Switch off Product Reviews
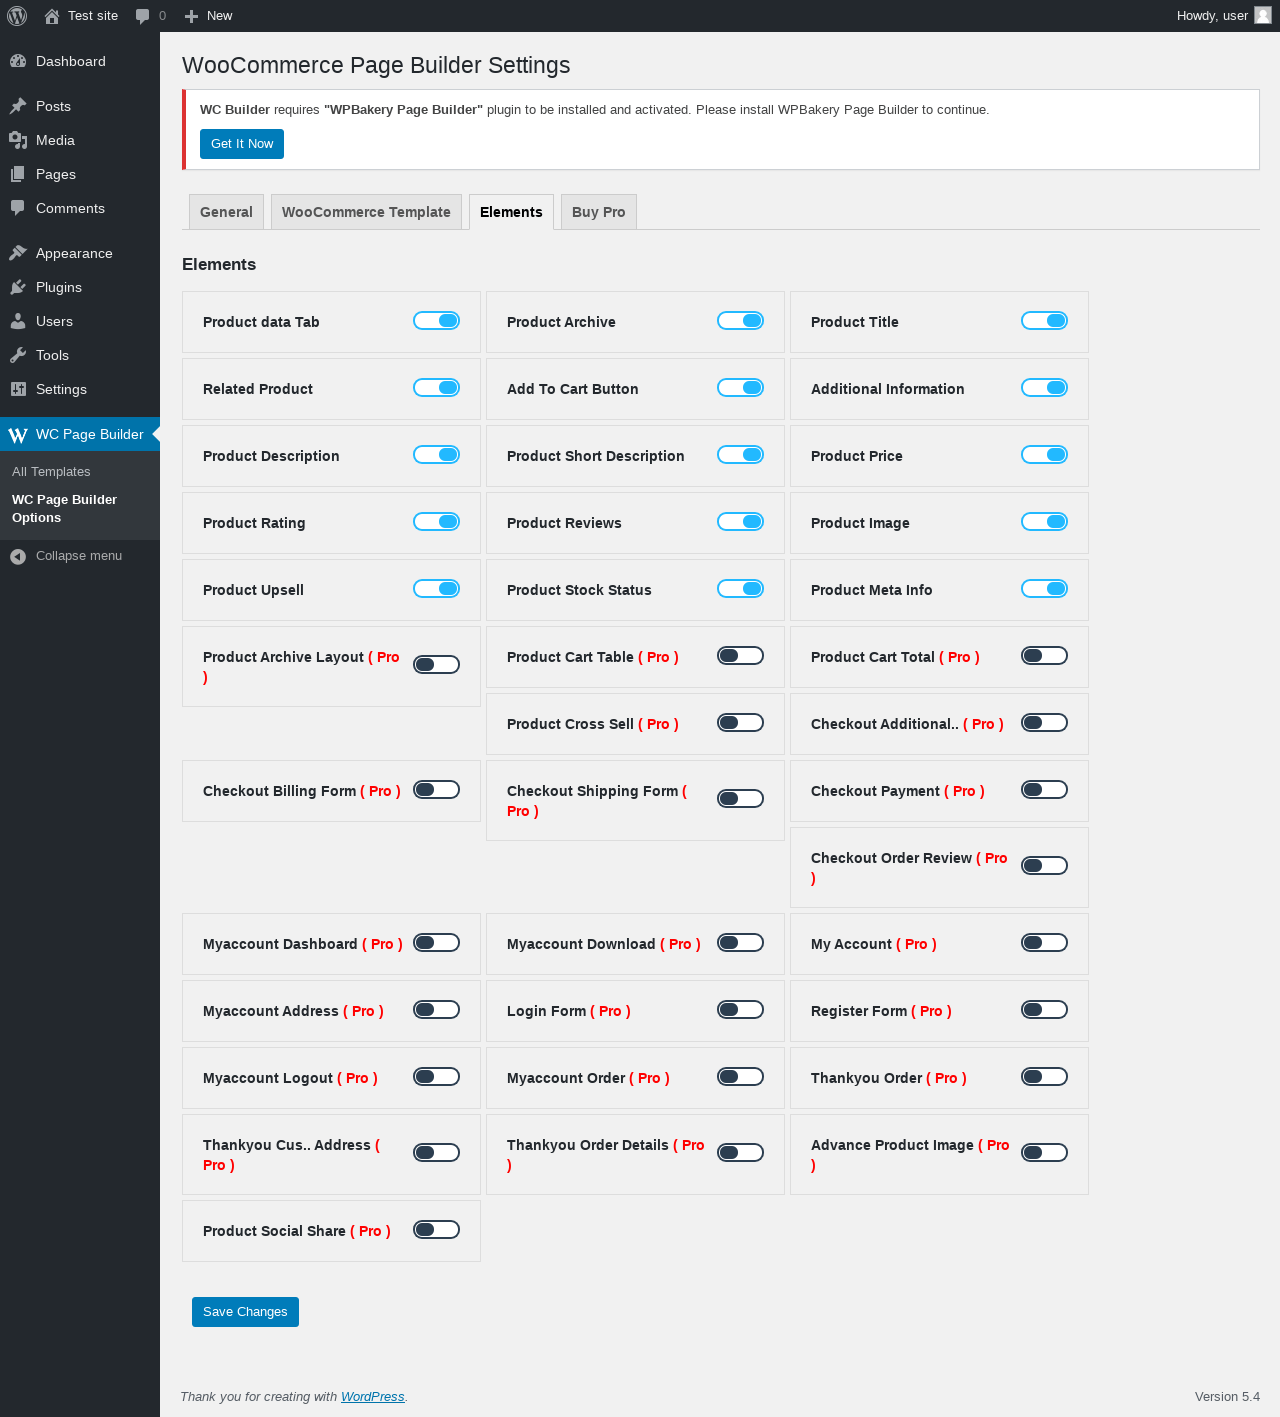The width and height of the screenshot is (1280, 1417). pos(741,522)
